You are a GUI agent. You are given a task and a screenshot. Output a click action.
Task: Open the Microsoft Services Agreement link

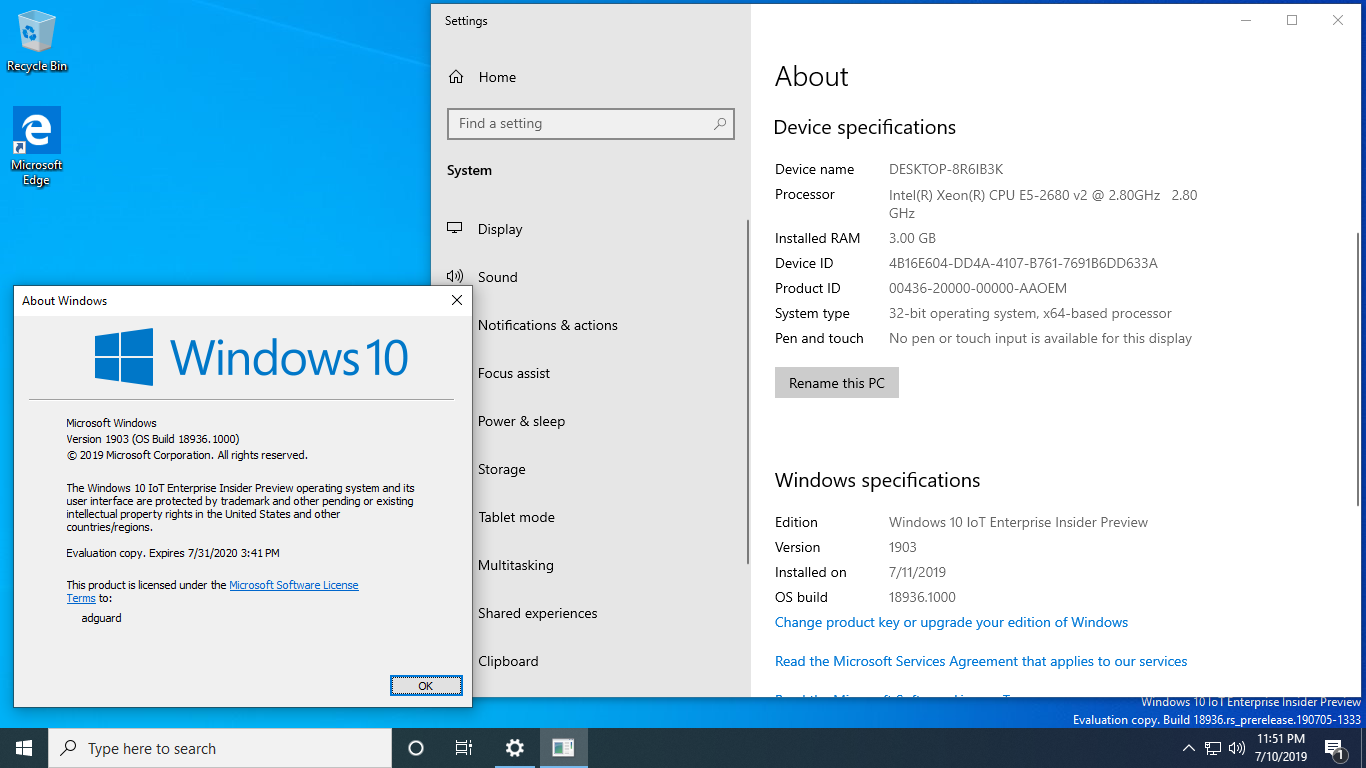pos(981,661)
